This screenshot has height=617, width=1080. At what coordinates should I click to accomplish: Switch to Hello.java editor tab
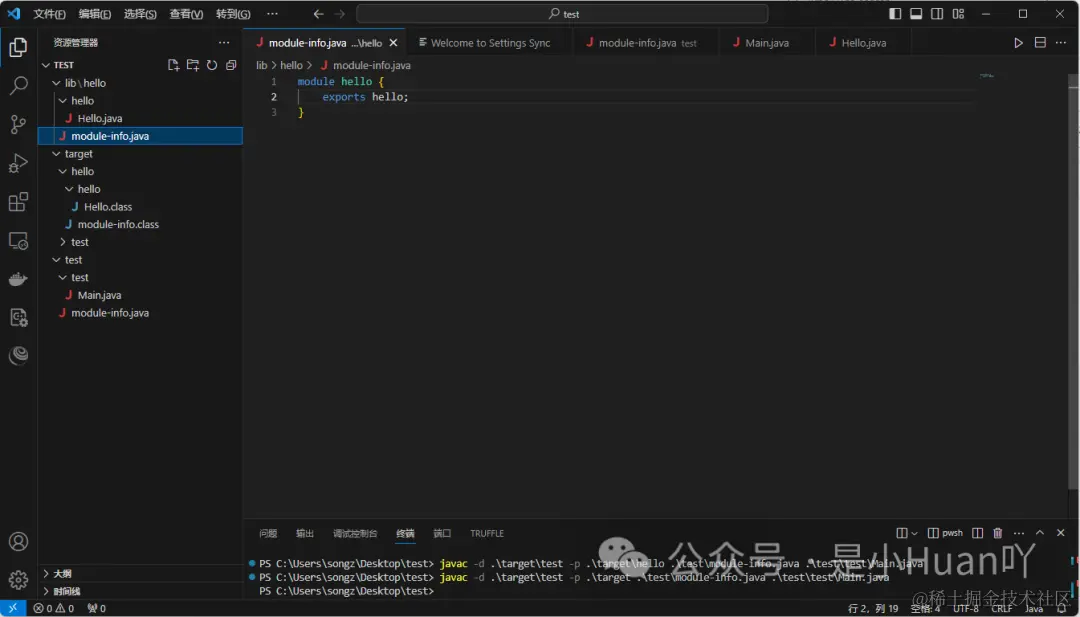tap(863, 43)
